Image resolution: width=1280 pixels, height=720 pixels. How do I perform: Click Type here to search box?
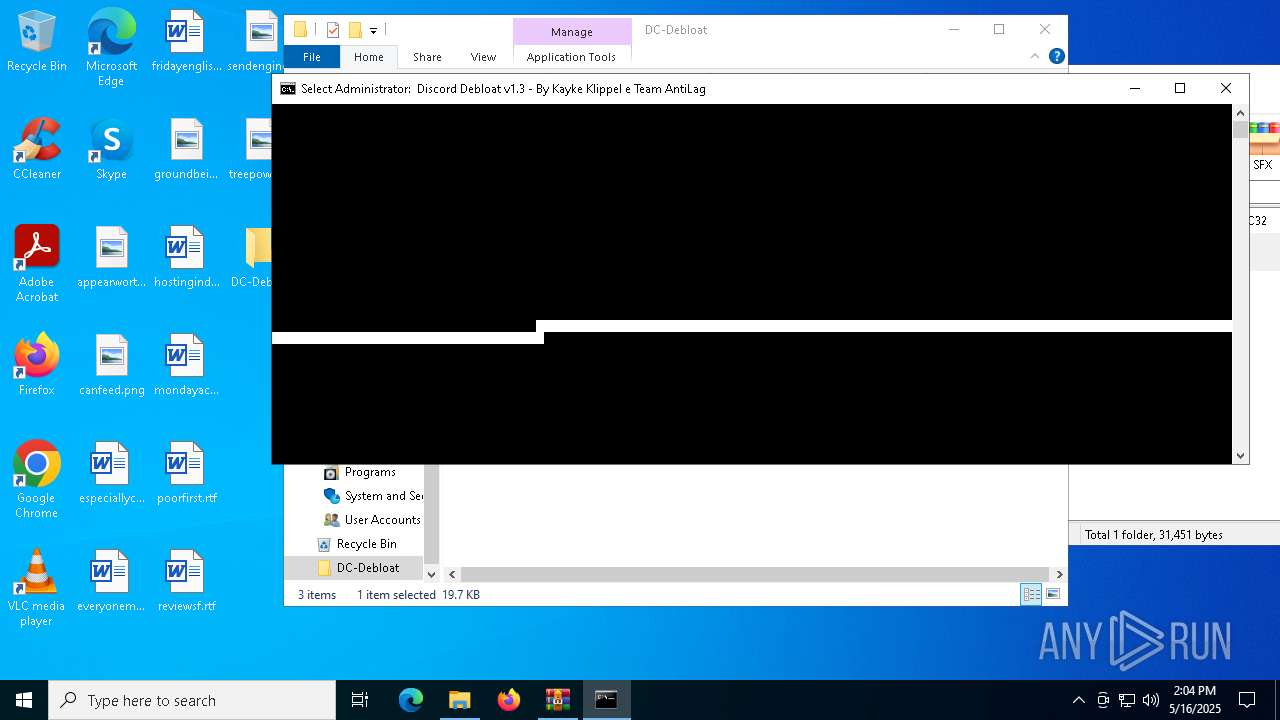pos(192,700)
